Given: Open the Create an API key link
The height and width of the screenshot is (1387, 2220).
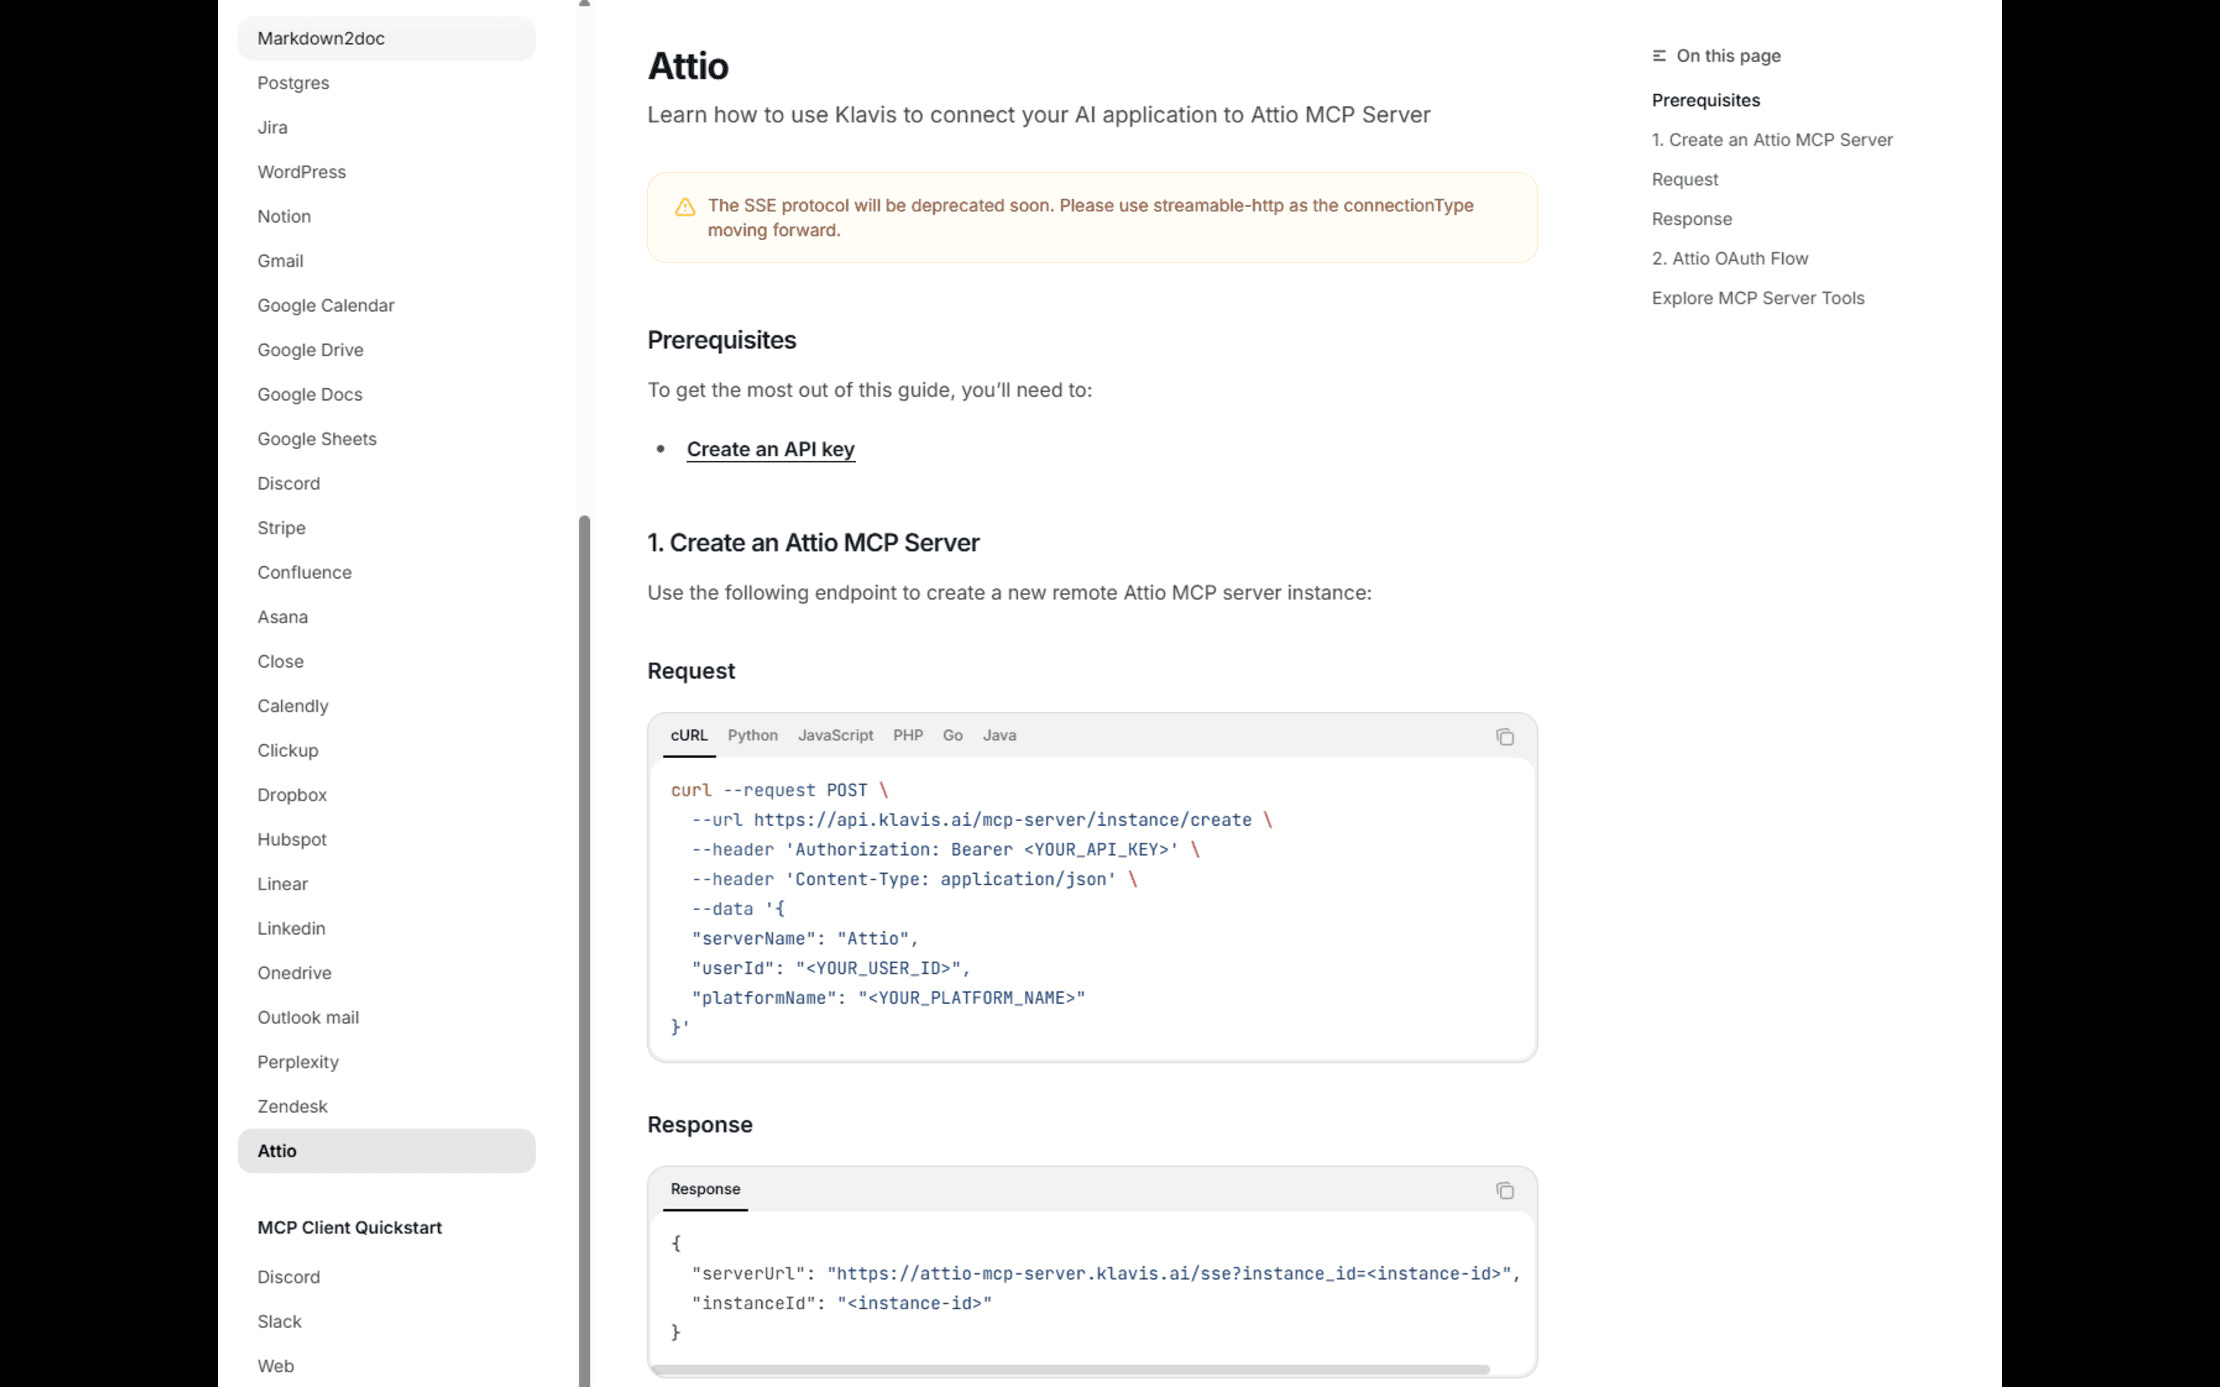Looking at the screenshot, I should [770, 449].
